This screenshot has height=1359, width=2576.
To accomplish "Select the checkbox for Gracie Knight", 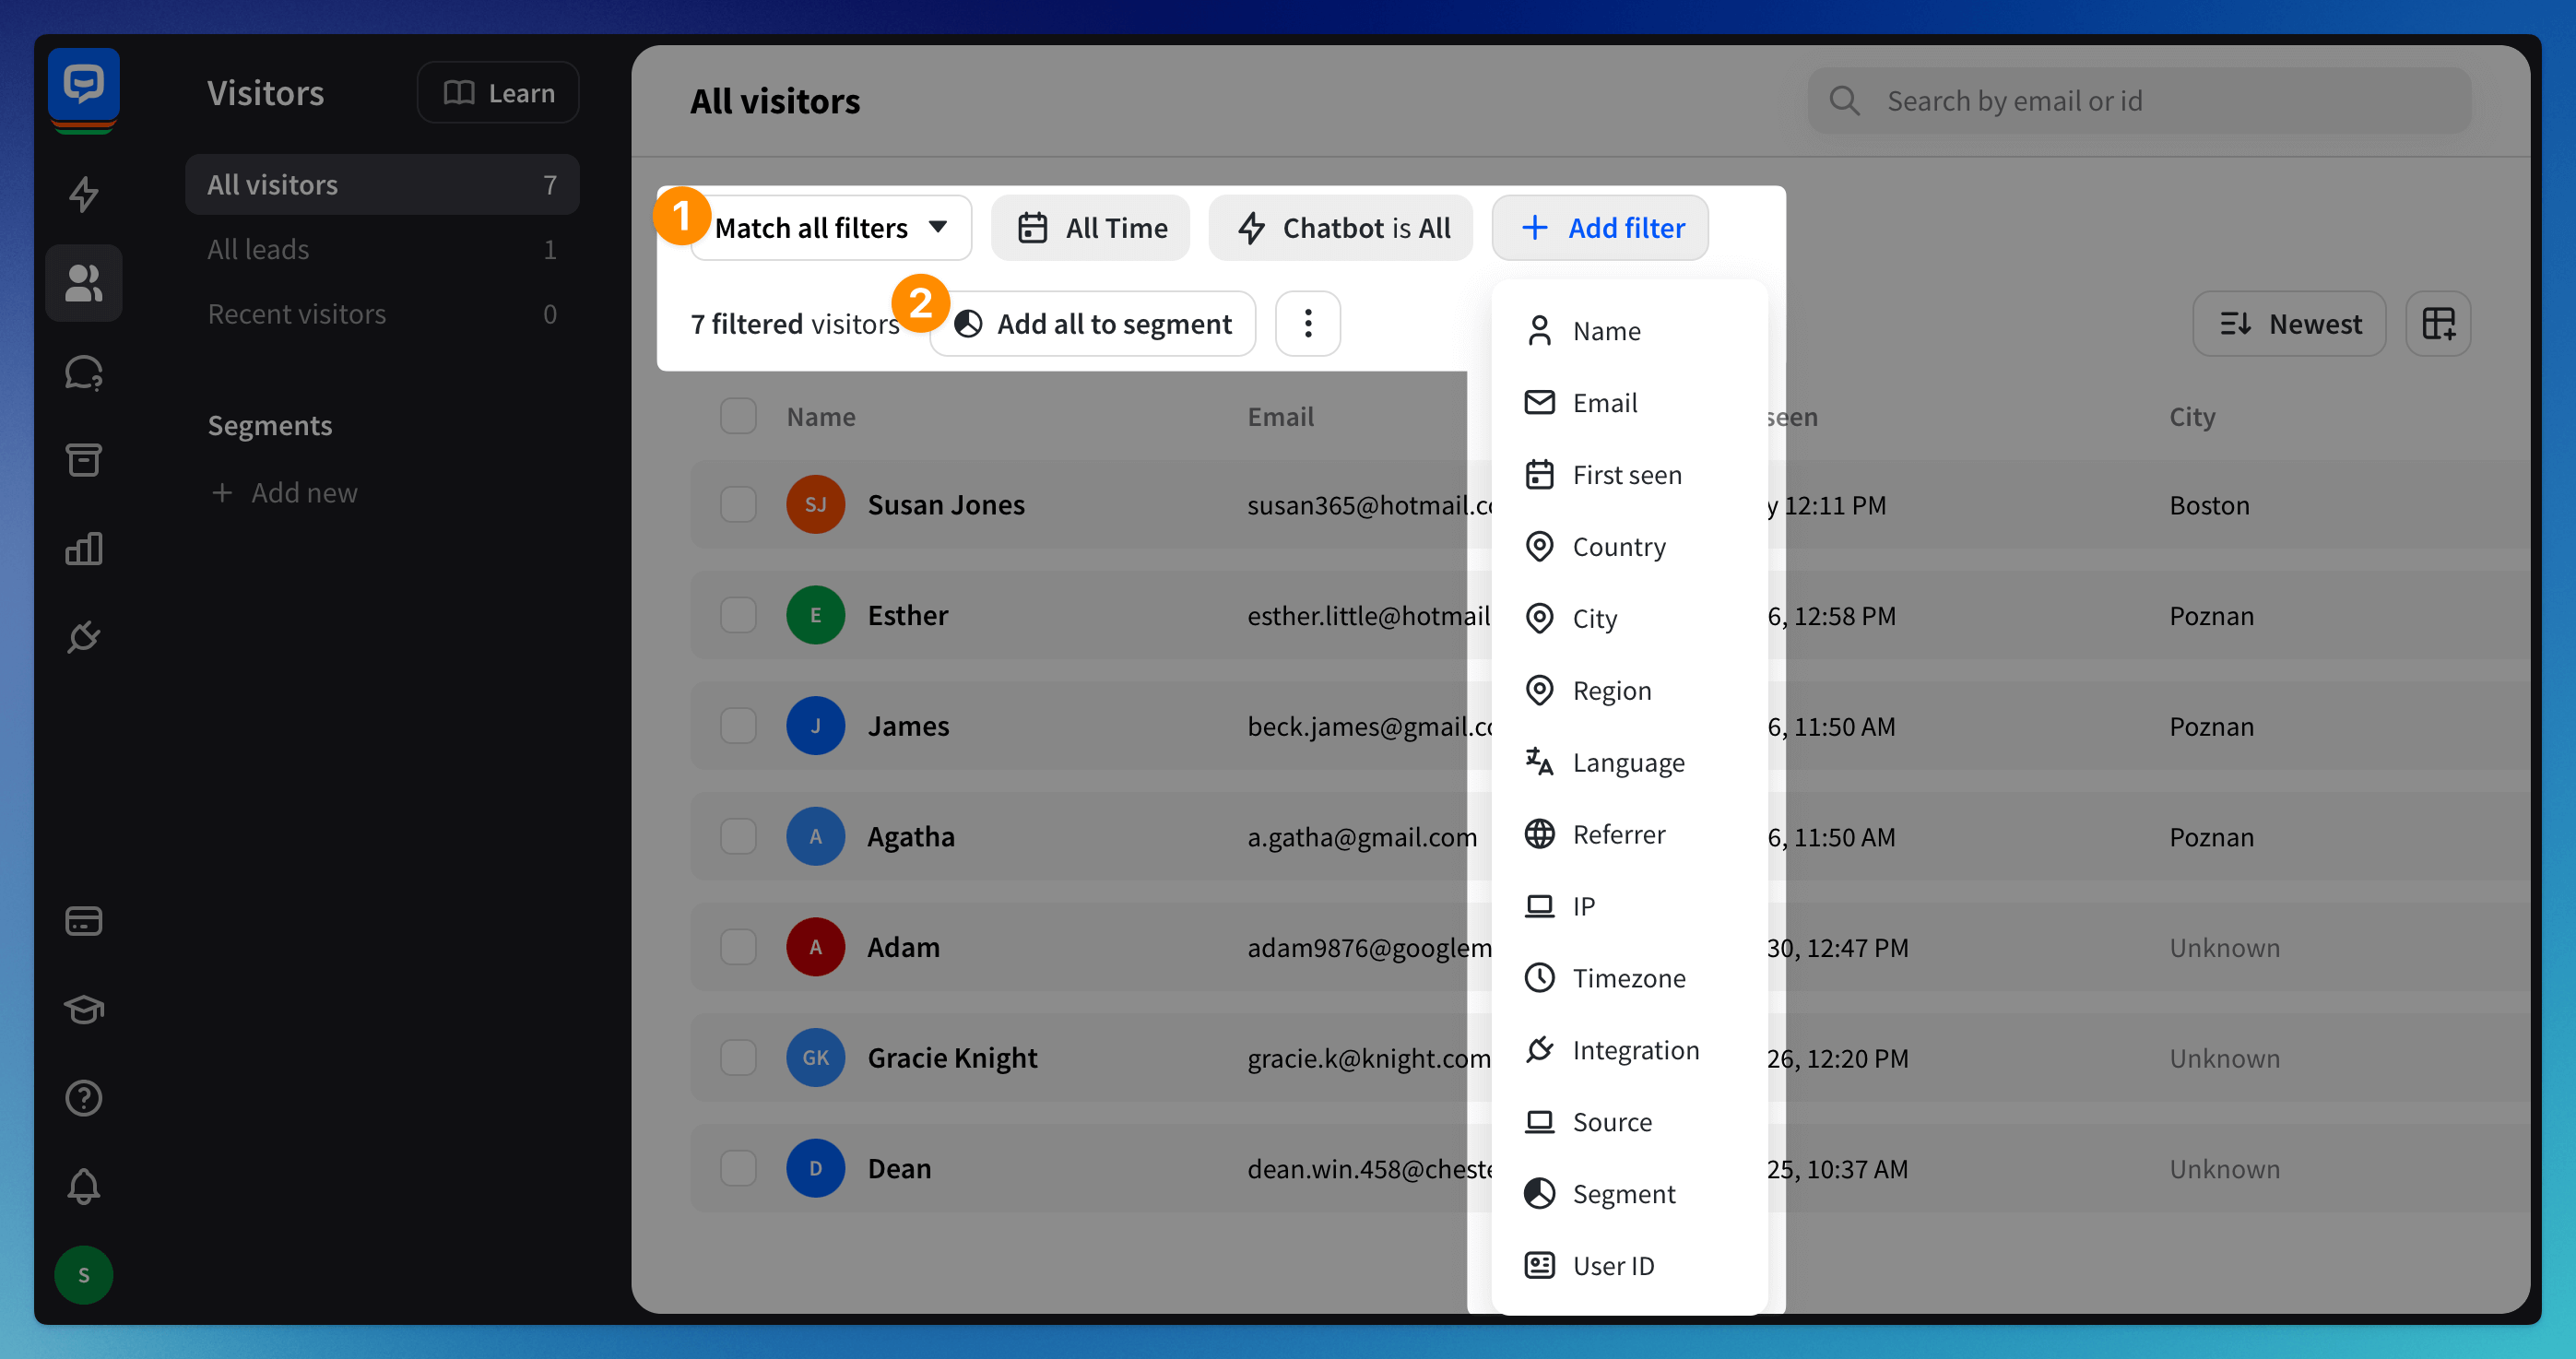I will coord(738,1057).
